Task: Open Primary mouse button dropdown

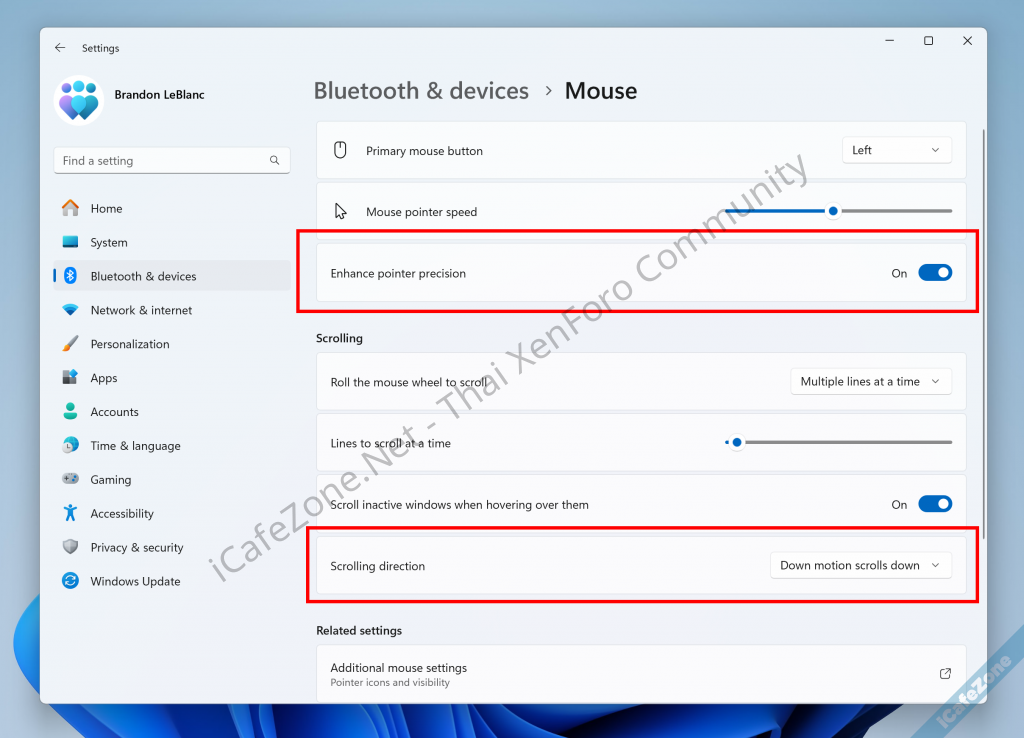Action: point(896,150)
